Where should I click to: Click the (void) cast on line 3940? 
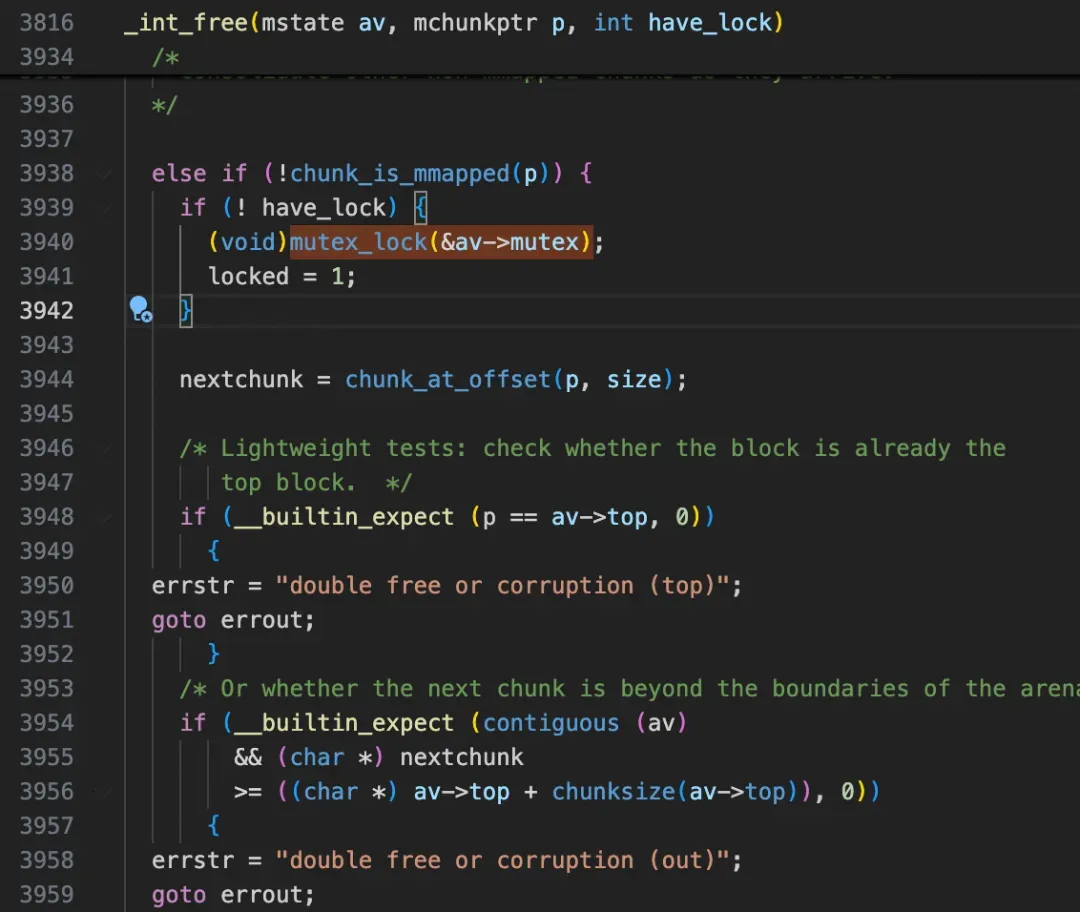(x=247, y=242)
